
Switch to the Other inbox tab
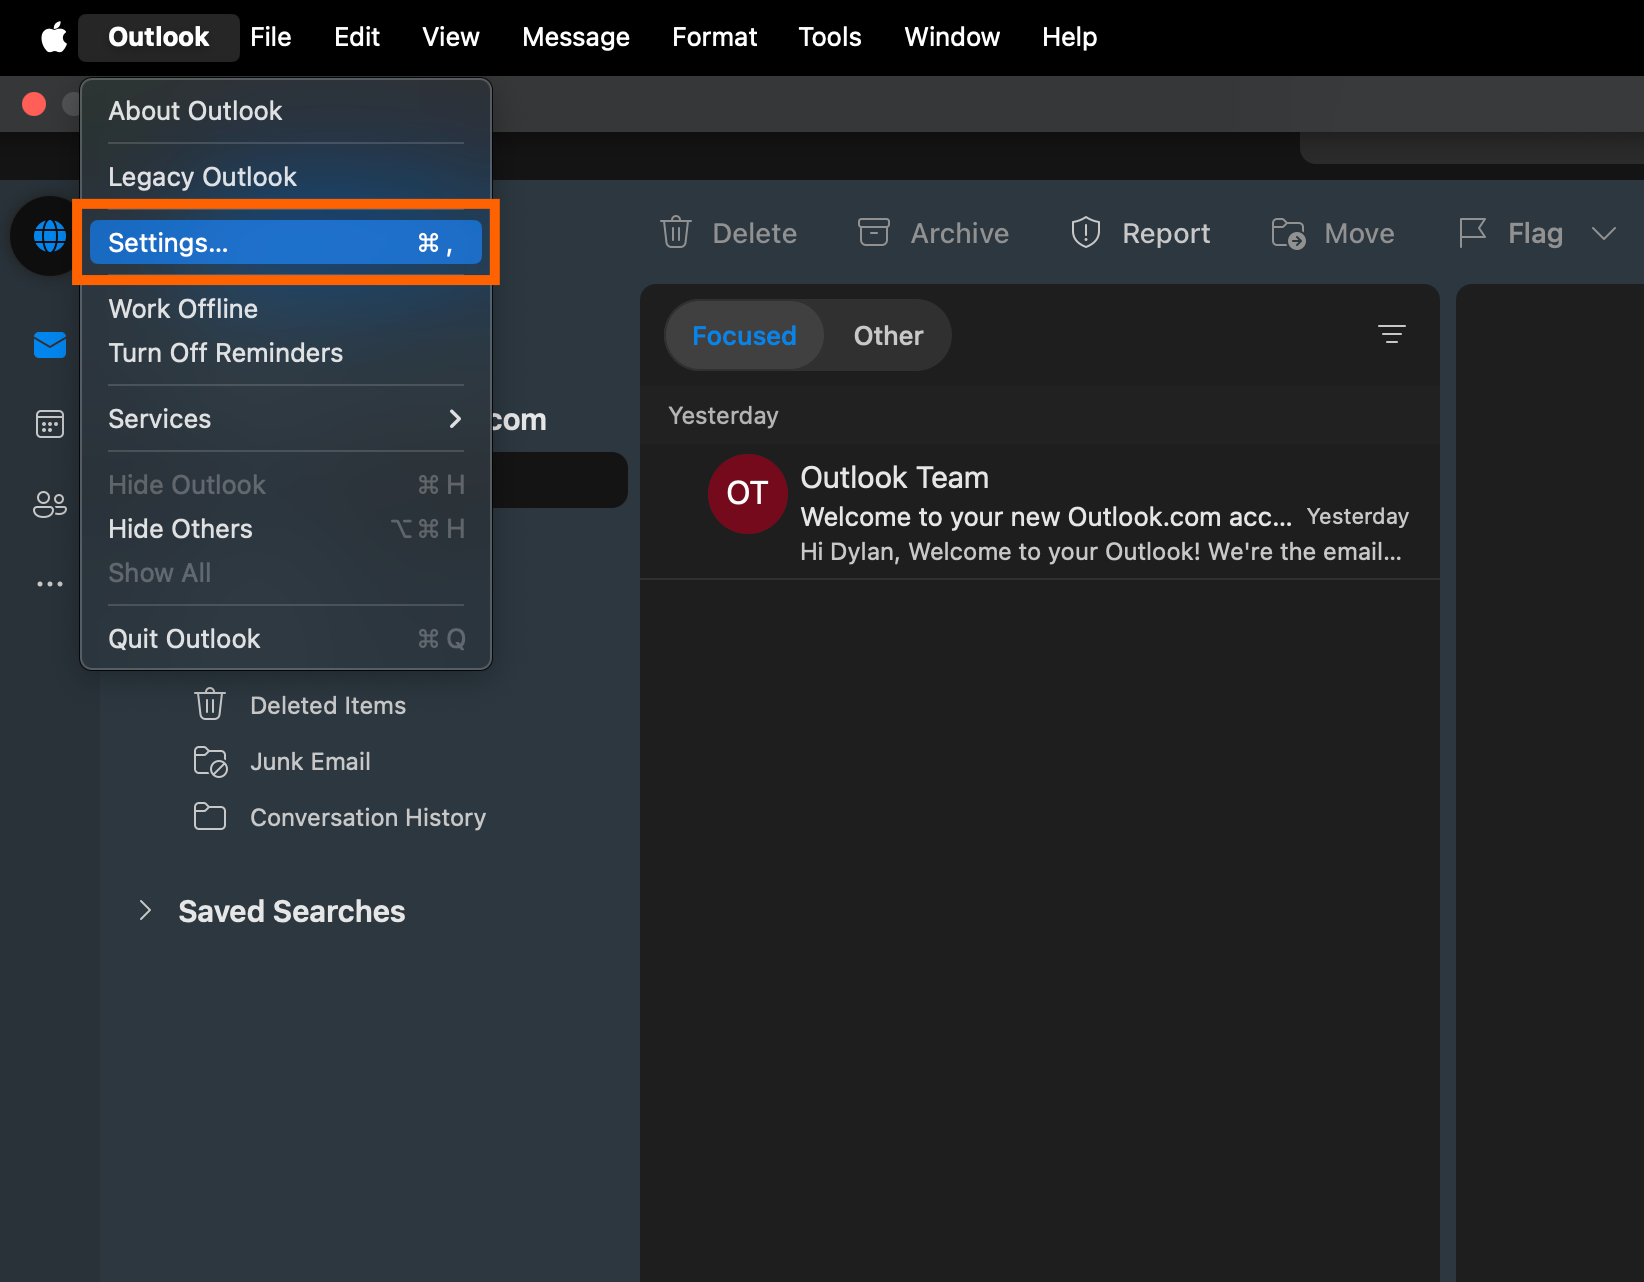[x=888, y=335]
